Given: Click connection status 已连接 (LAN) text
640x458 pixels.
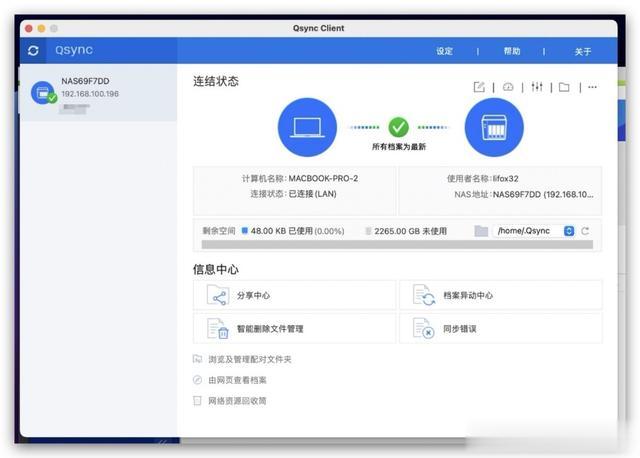Looking at the screenshot, I should 313,194.
